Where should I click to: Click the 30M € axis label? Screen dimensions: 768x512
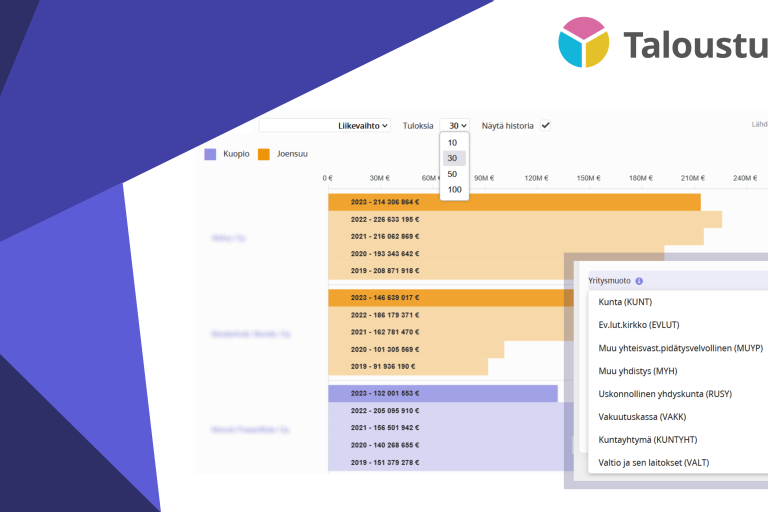point(380,178)
